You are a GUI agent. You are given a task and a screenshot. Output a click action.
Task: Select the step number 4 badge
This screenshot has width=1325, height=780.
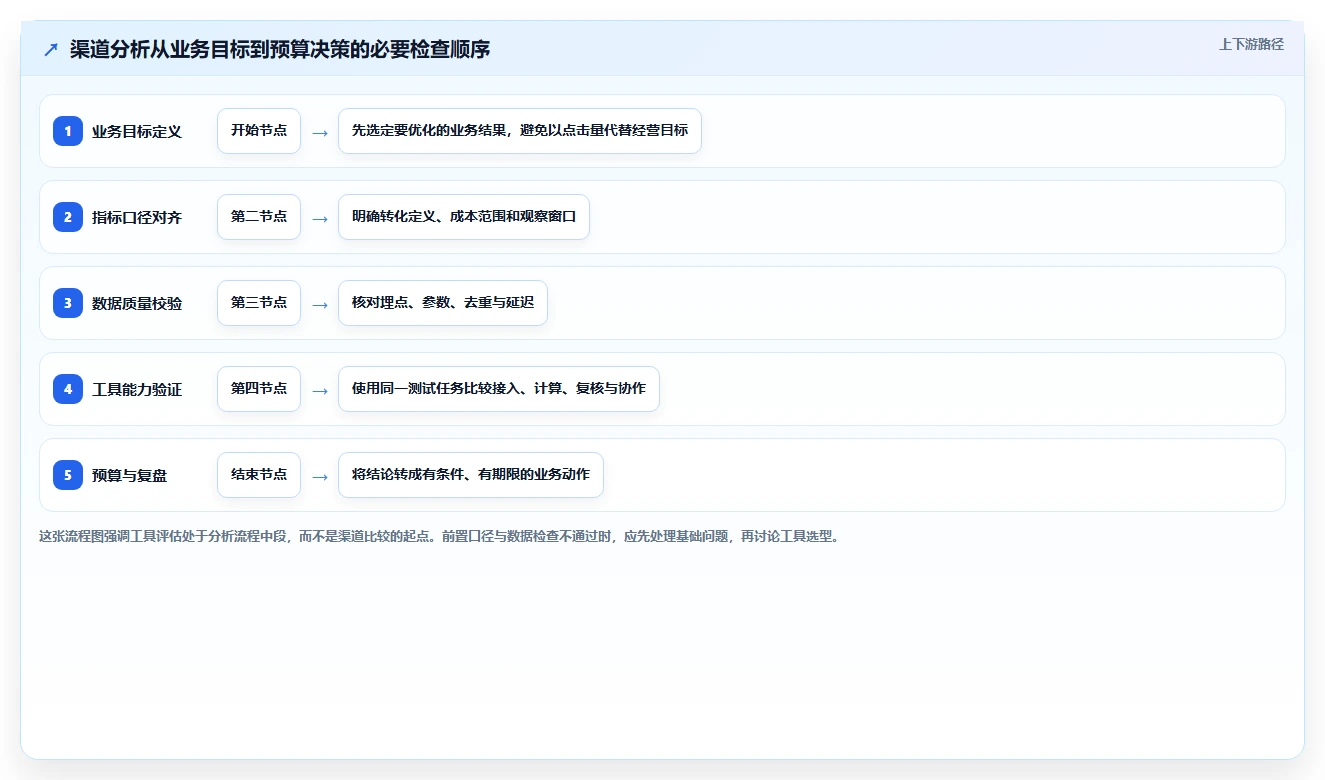pyautogui.click(x=68, y=389)
